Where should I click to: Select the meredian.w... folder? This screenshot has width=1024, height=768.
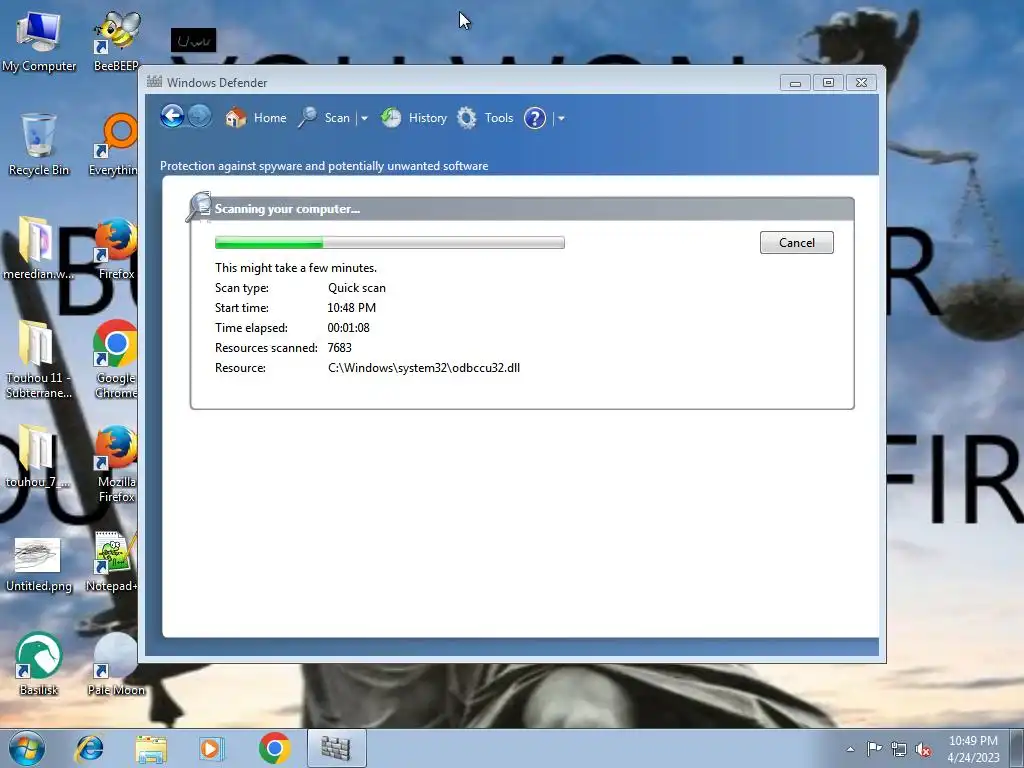(37, 248)
